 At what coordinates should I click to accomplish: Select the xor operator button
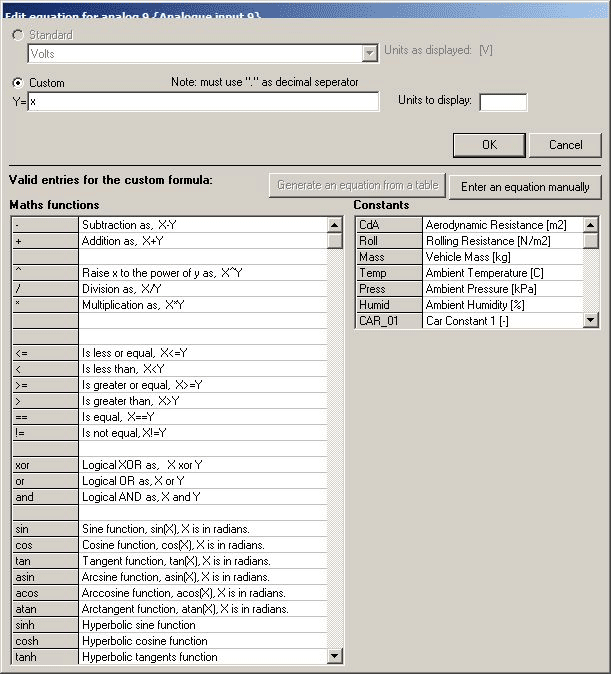(x=45, y=465)
